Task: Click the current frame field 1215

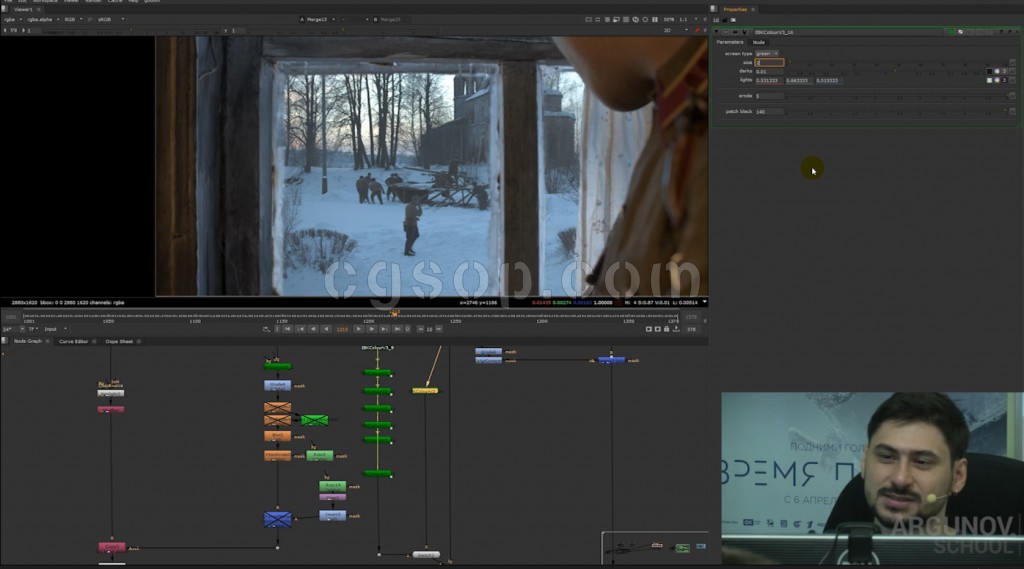Action: click(x=342, y=329)
